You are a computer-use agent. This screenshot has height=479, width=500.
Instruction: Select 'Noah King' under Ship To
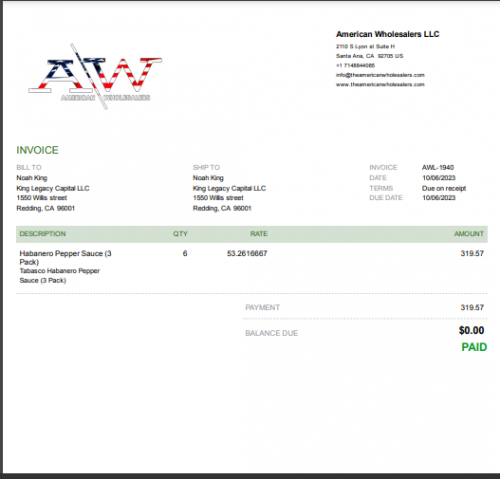click(208, 178)
